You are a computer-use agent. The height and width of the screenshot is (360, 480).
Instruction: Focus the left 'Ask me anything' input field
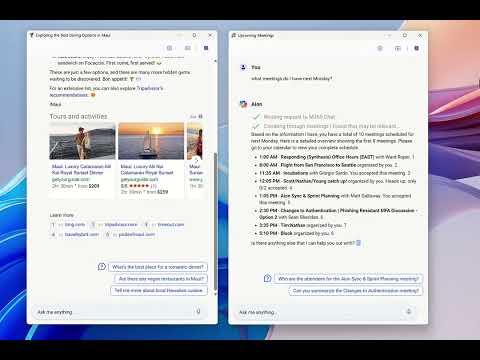click(x=113, y=312)
